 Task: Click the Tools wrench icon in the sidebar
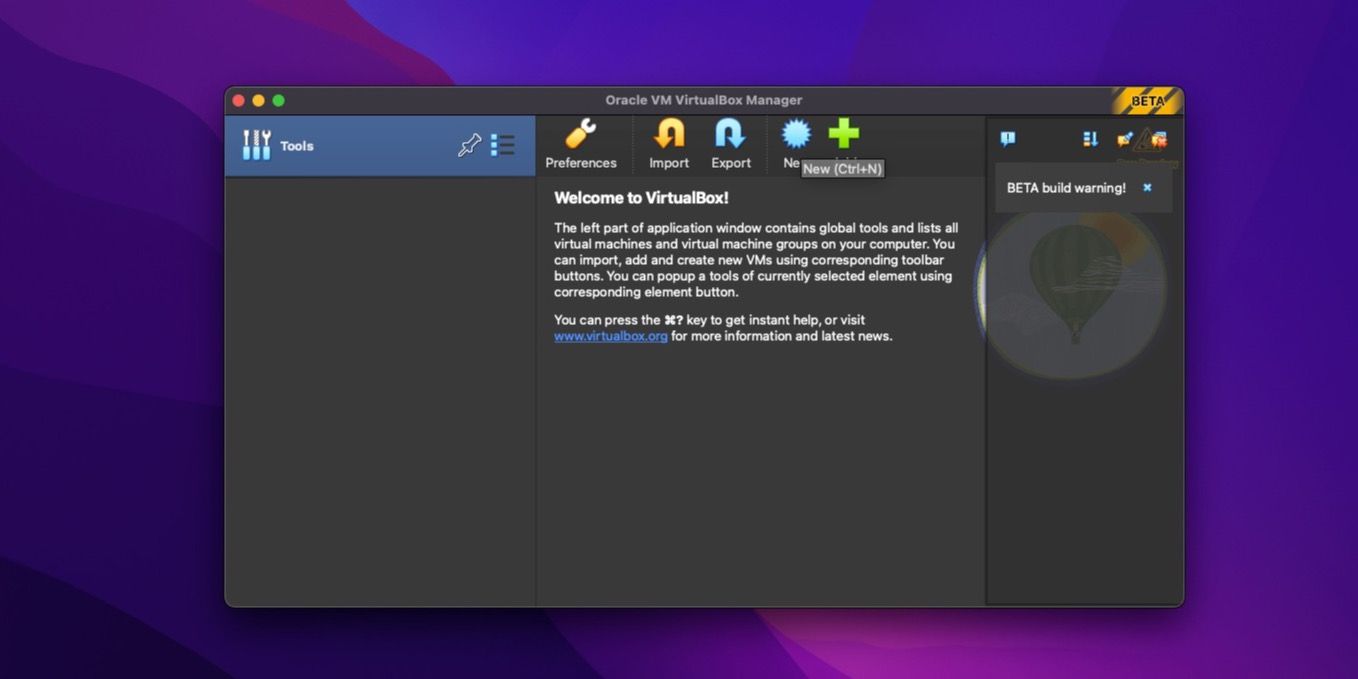(257, 145)
